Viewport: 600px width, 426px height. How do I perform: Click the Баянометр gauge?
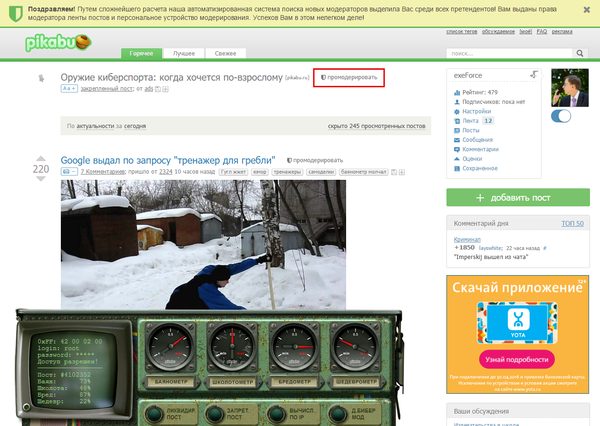(171, 347)
